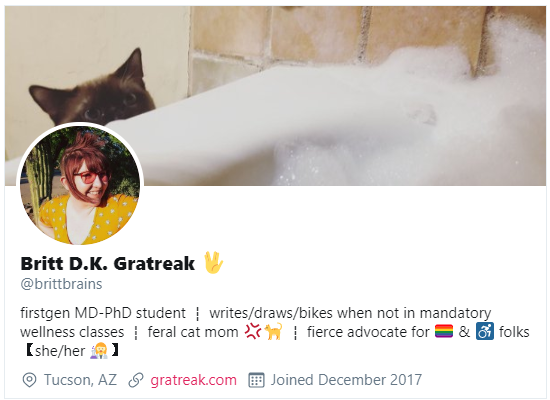Click the chain link icon
Image resolution: width=550 pixels, height=400 pixels.
[136, 380]
